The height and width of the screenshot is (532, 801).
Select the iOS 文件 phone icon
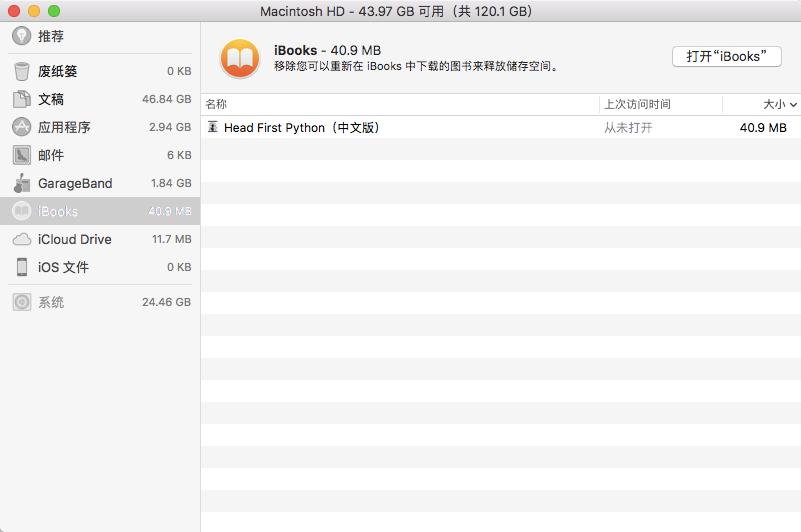click(21, 267)
